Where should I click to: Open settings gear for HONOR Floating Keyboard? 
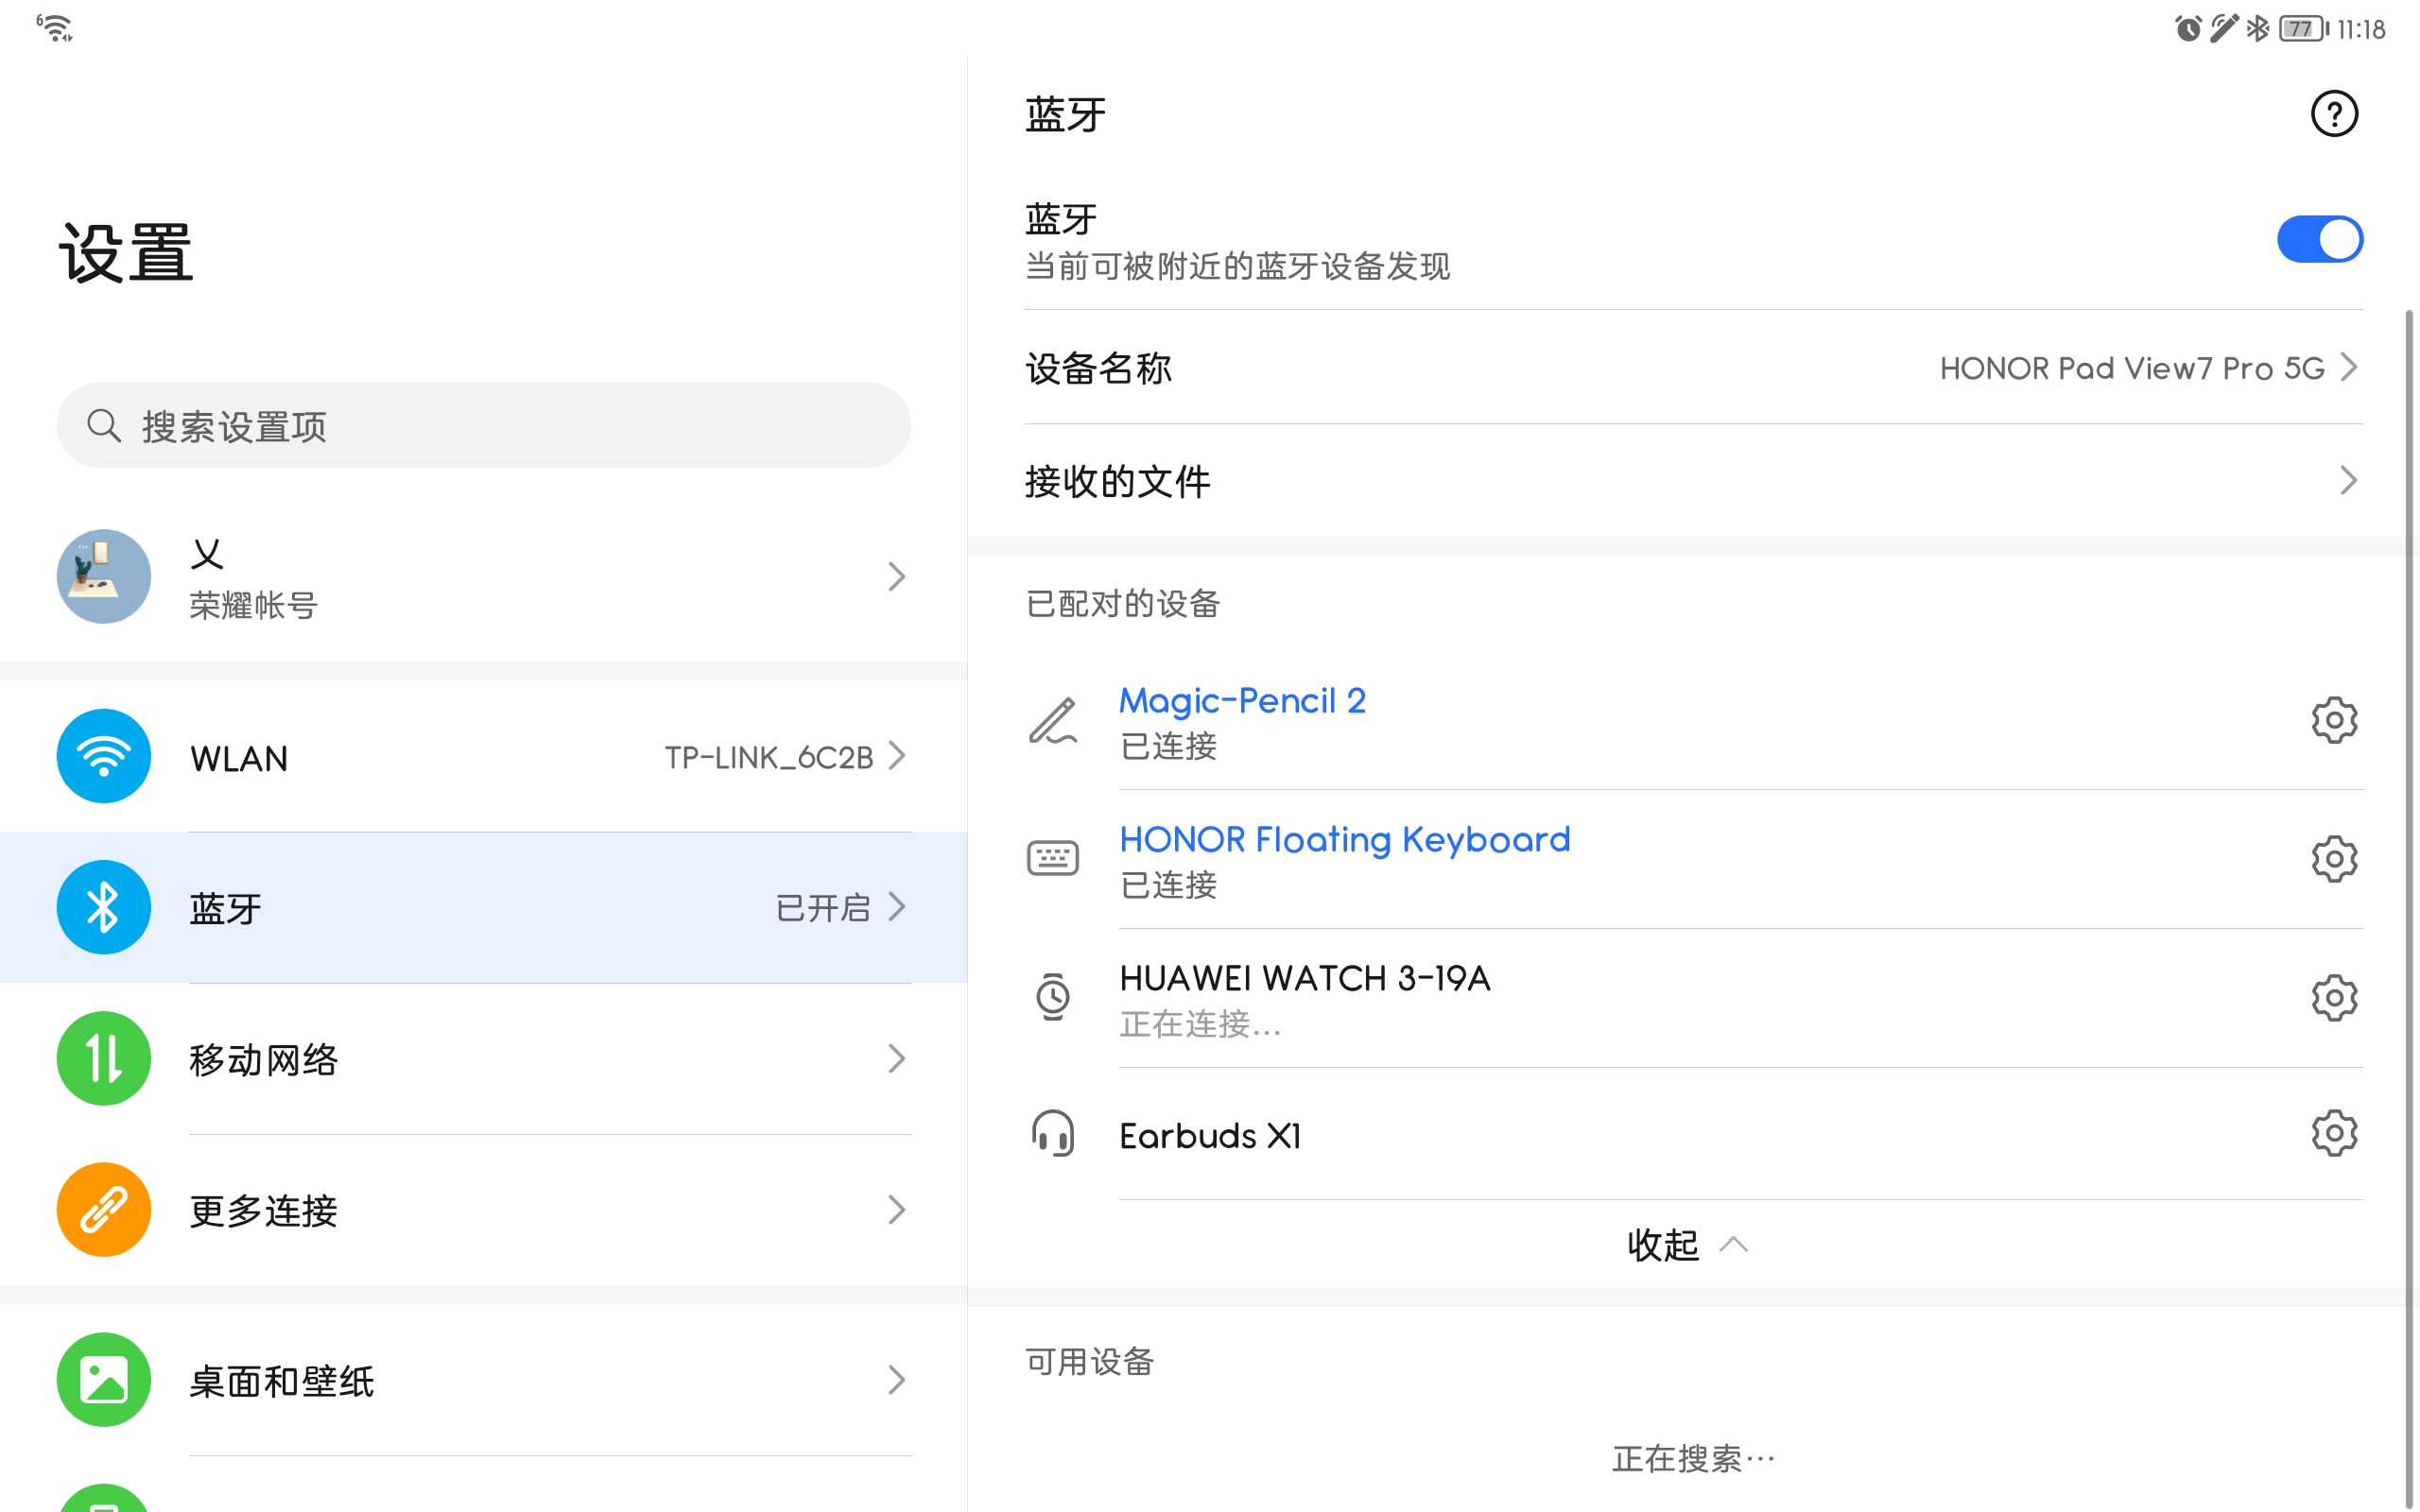(x=2334, y=859)
